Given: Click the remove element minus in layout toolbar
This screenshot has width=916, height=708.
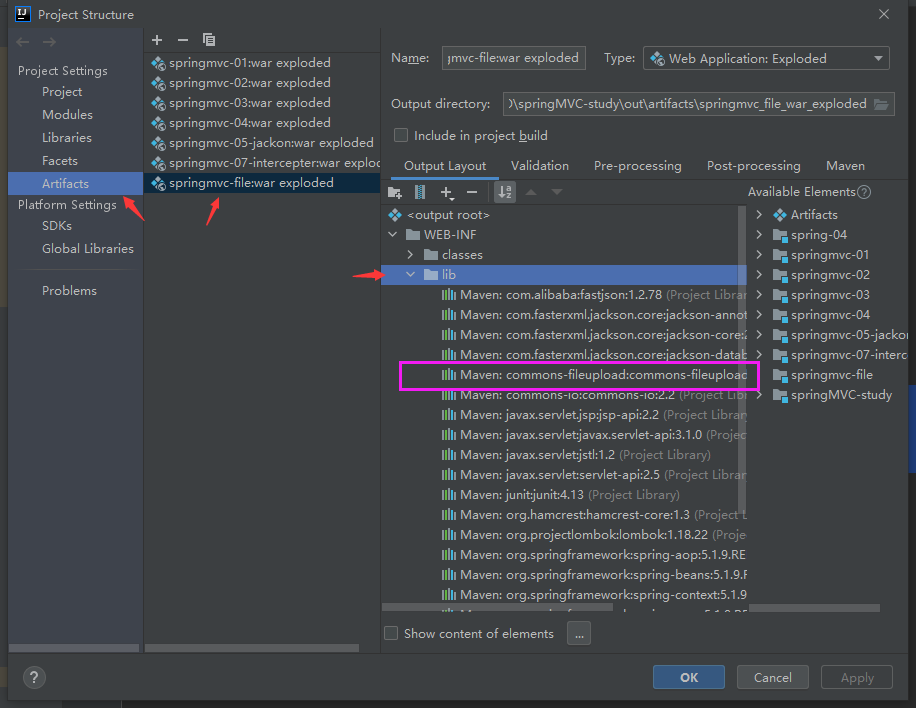Looking at the screenshot, I should tap(472, 192).
